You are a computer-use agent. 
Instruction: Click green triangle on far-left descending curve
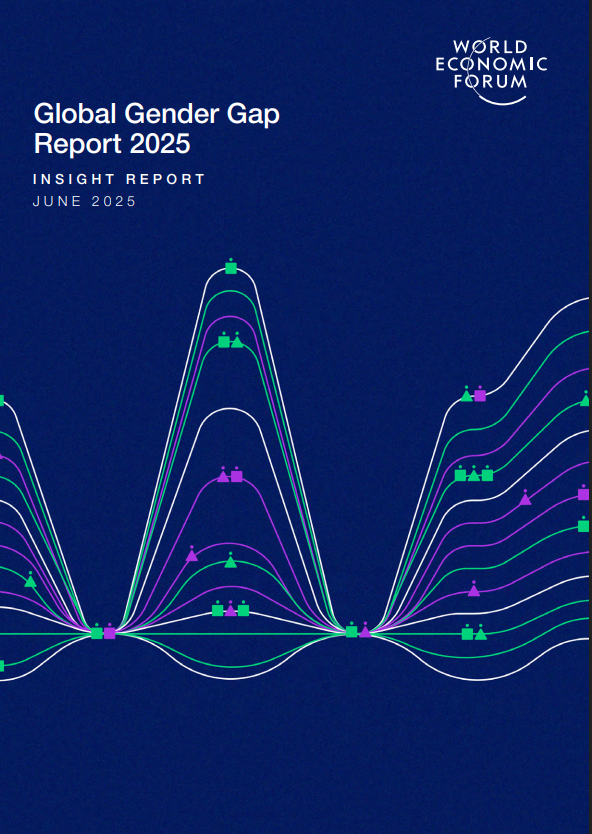30,581
